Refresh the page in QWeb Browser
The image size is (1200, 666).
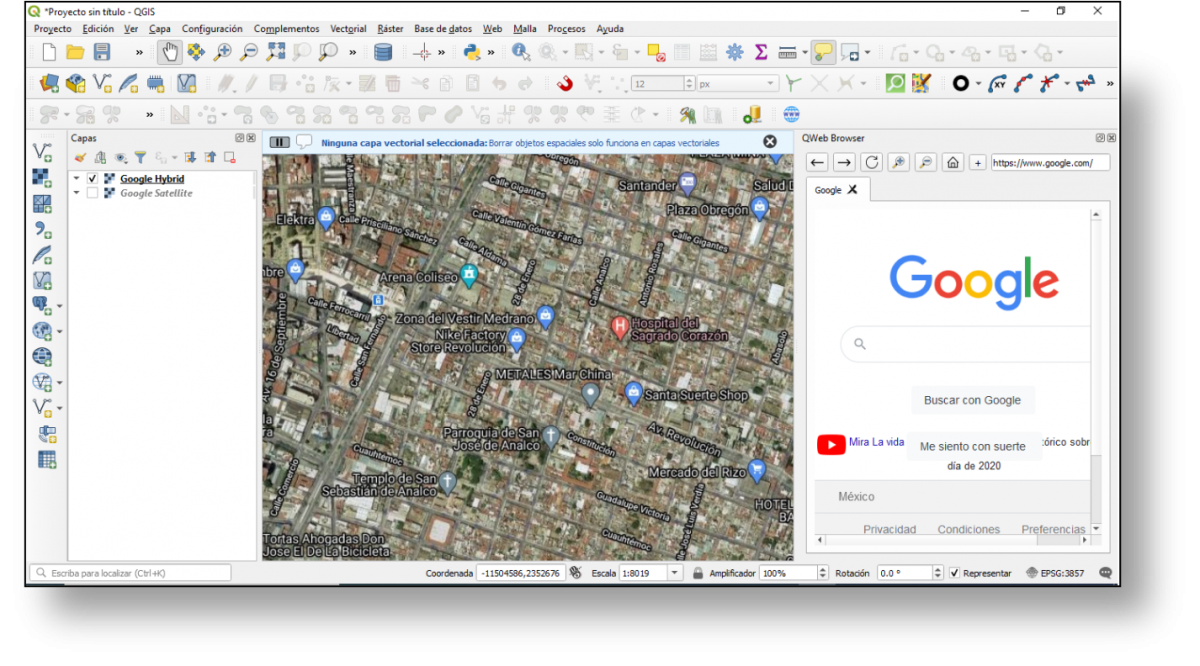[872, 162]
